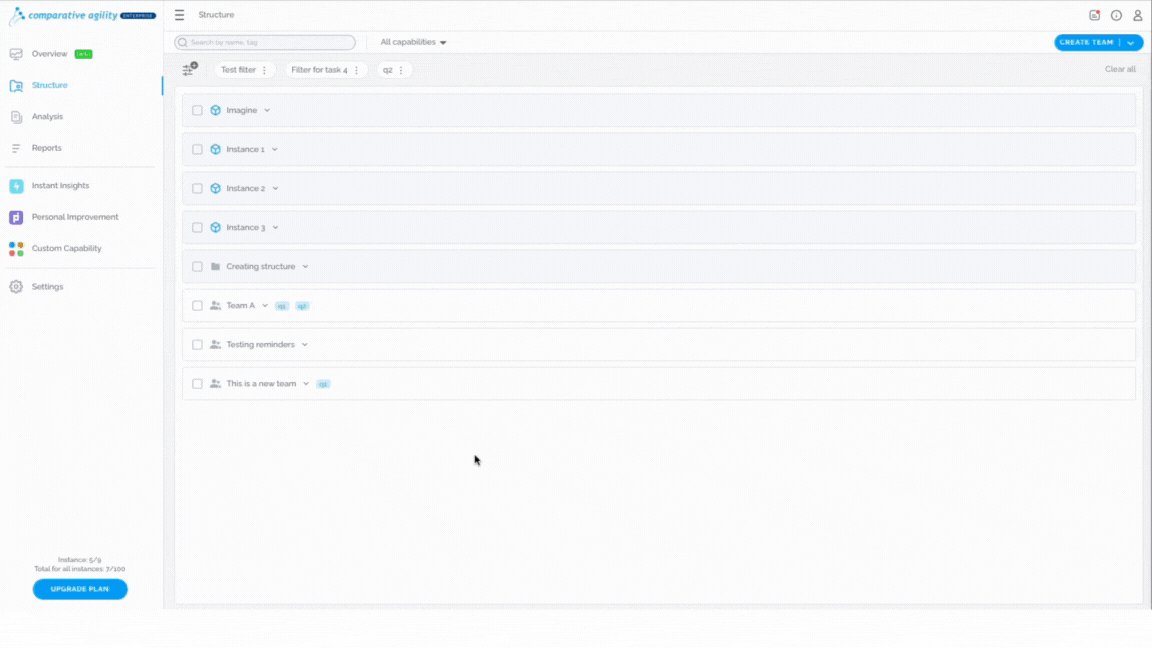The image size is (1152, 648).
Task: Check the Testing reminders row checkbox
Action: coord(197,344)
